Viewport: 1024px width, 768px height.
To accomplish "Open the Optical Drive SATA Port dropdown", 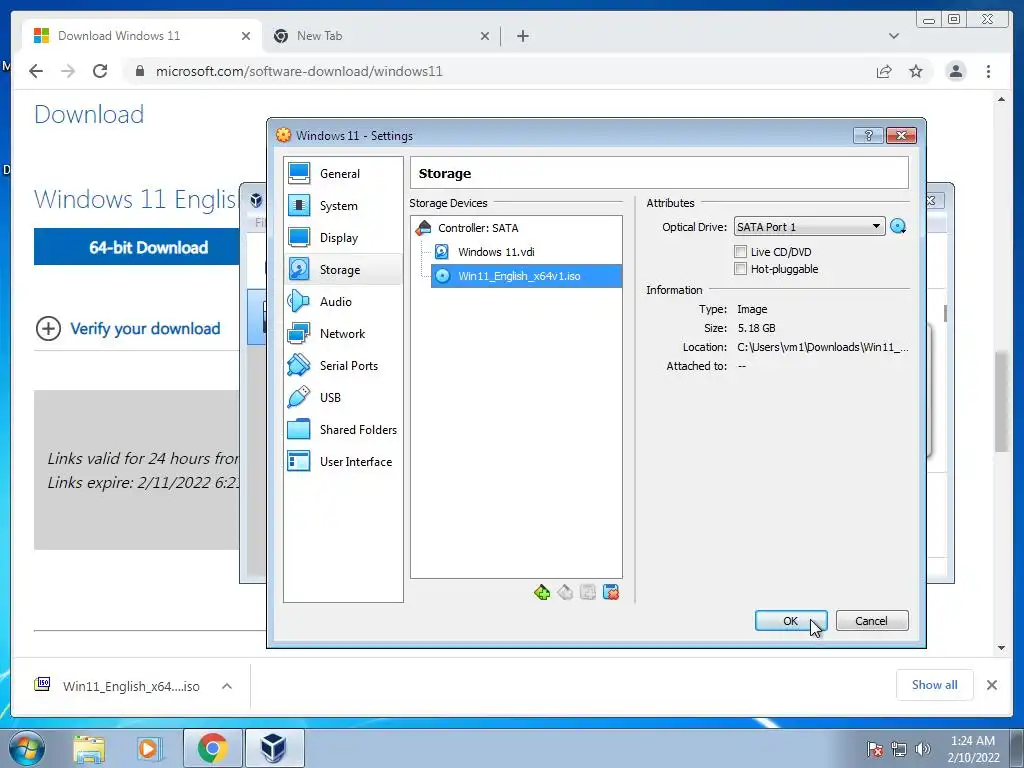I will (x=809, y=227).
